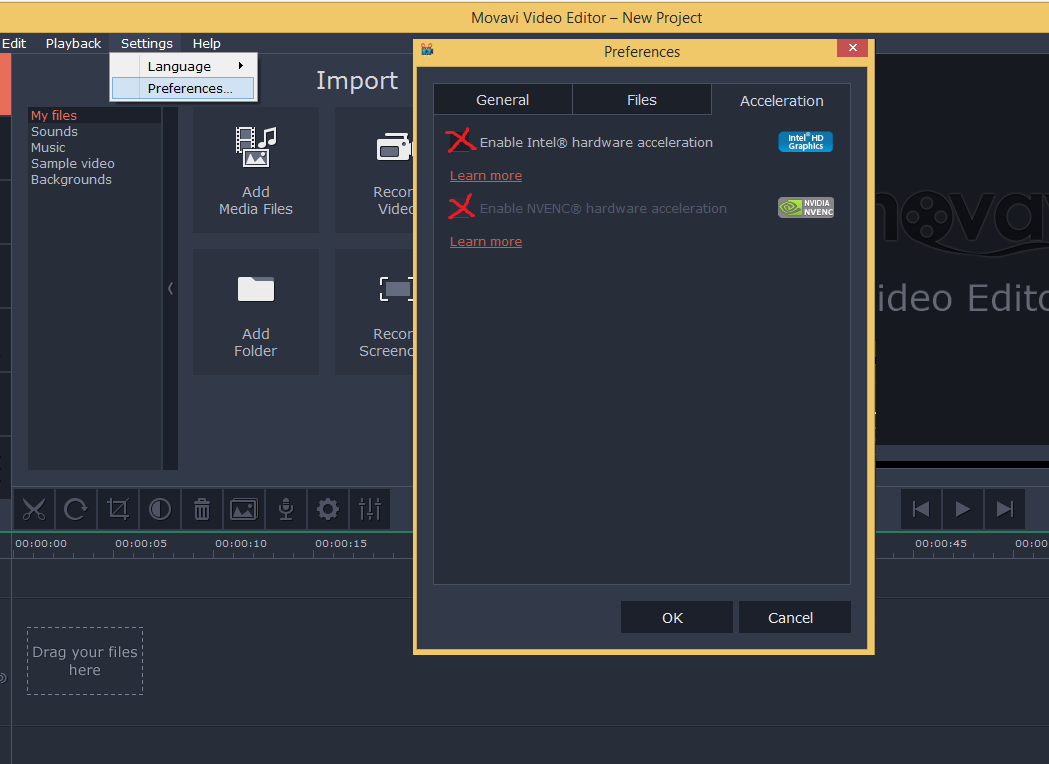The height and width of the screenshot is (764, 1049).
Task: Click the microphone Record audio icon
Action: [286, 510]
